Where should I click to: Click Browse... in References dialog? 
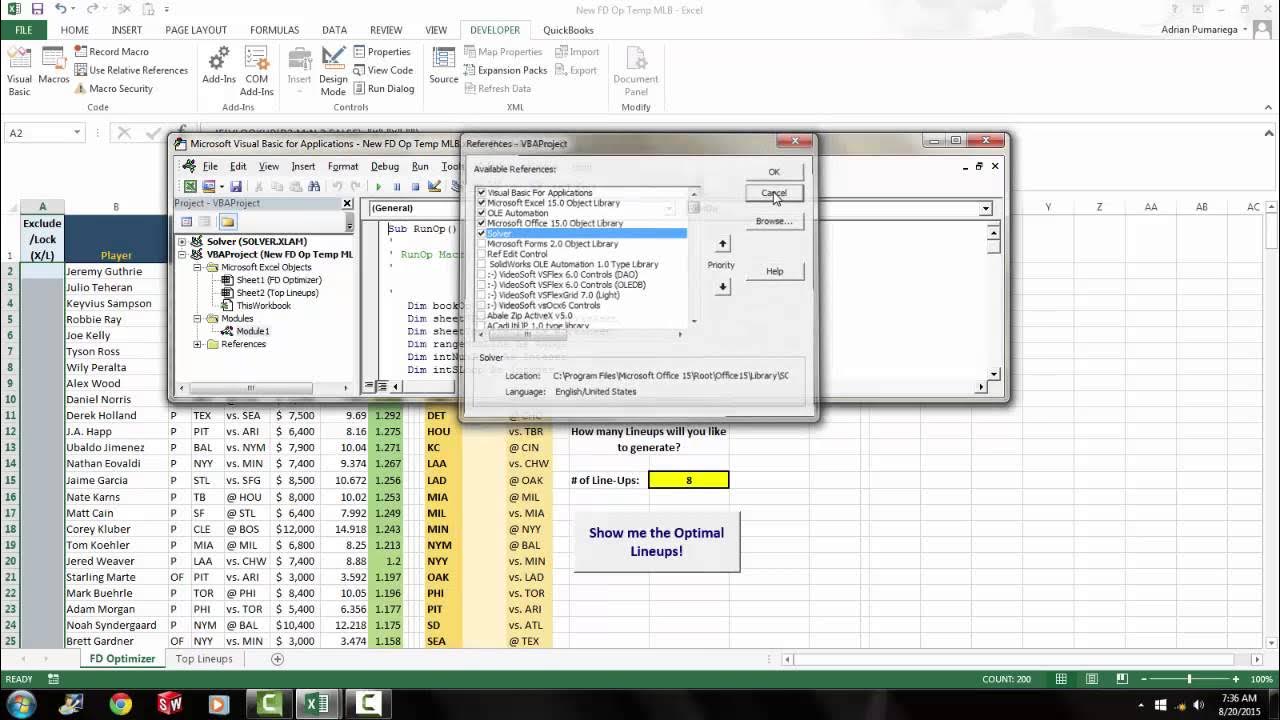pyautogui.click(x=774, y=221)
